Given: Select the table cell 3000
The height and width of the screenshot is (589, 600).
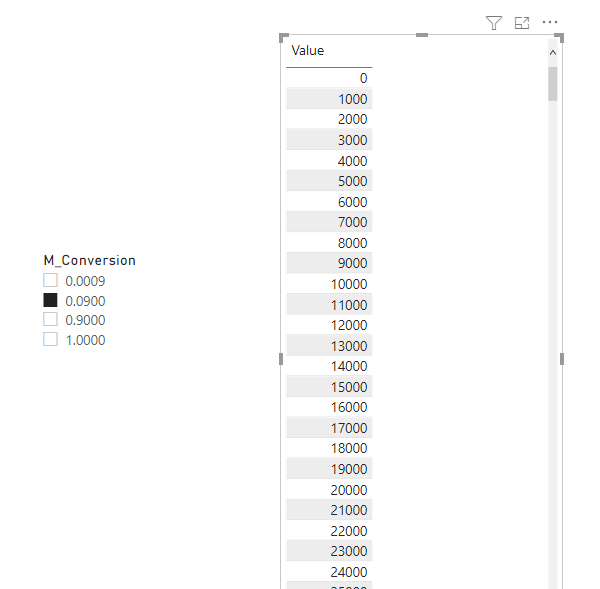Looking at the screenshot, I should coord(329,140).
